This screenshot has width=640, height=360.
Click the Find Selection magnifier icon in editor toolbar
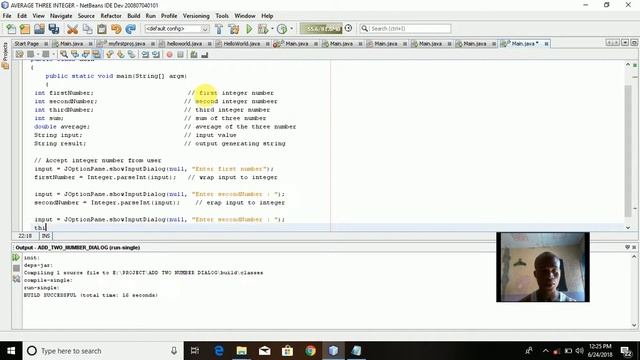point(64,54)
